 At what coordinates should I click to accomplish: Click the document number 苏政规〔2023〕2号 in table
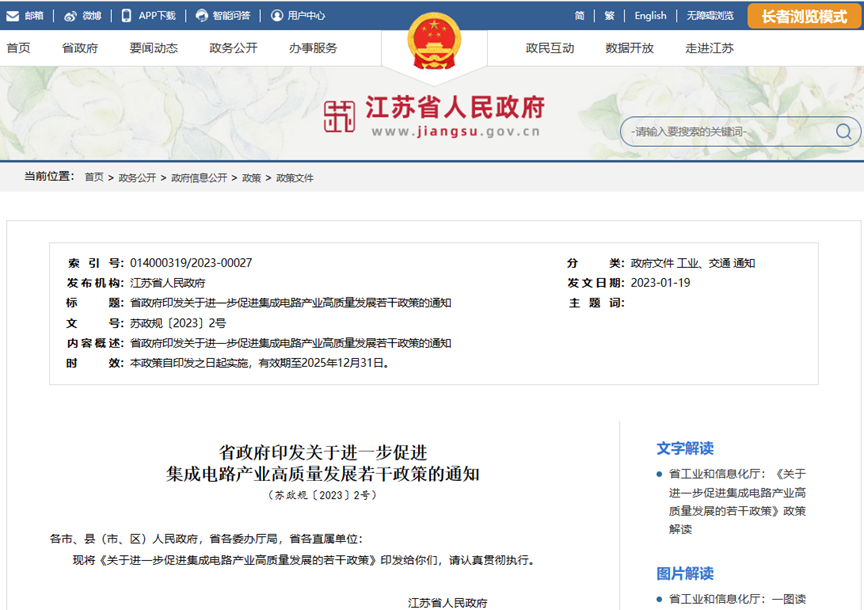pos(178,323)
